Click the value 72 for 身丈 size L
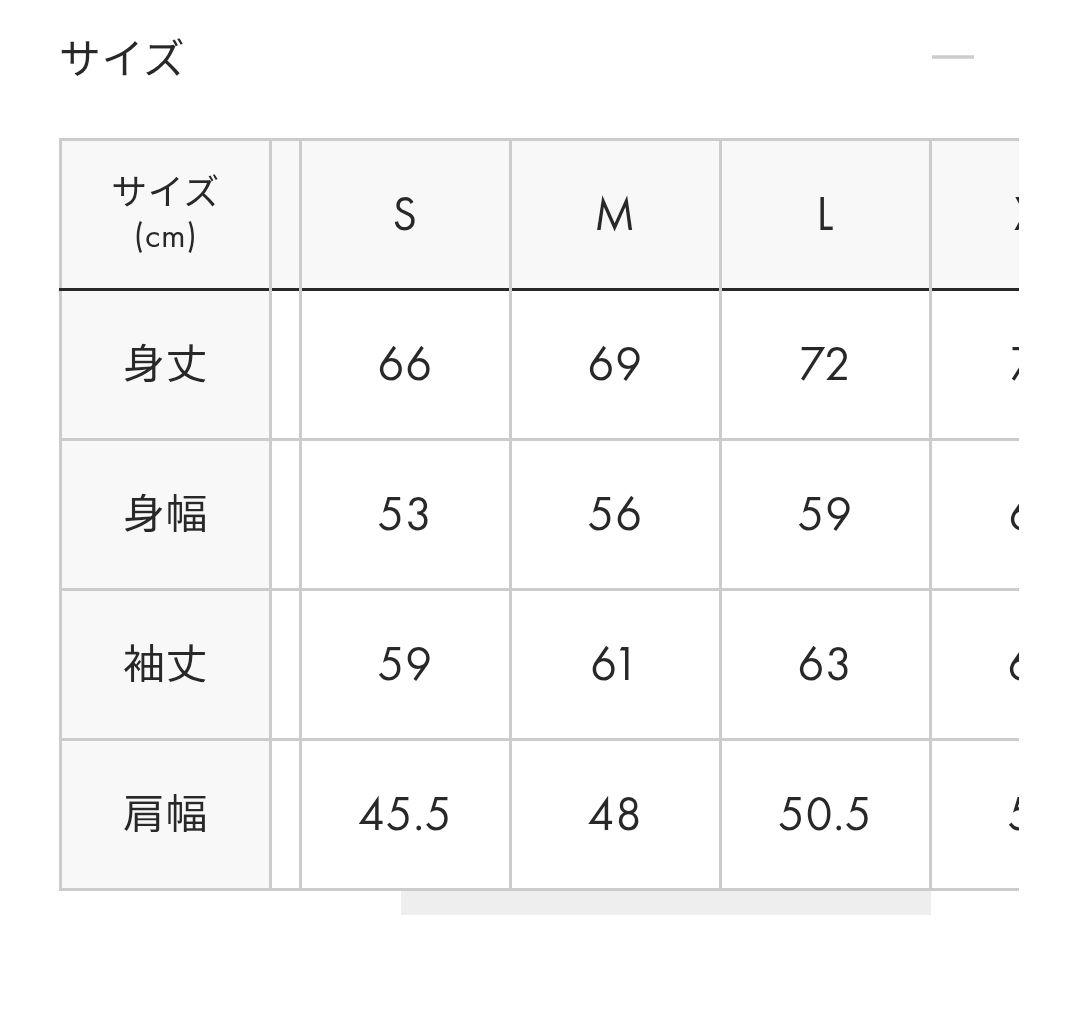This screenshot has height=1023, width=1079. 824,364
